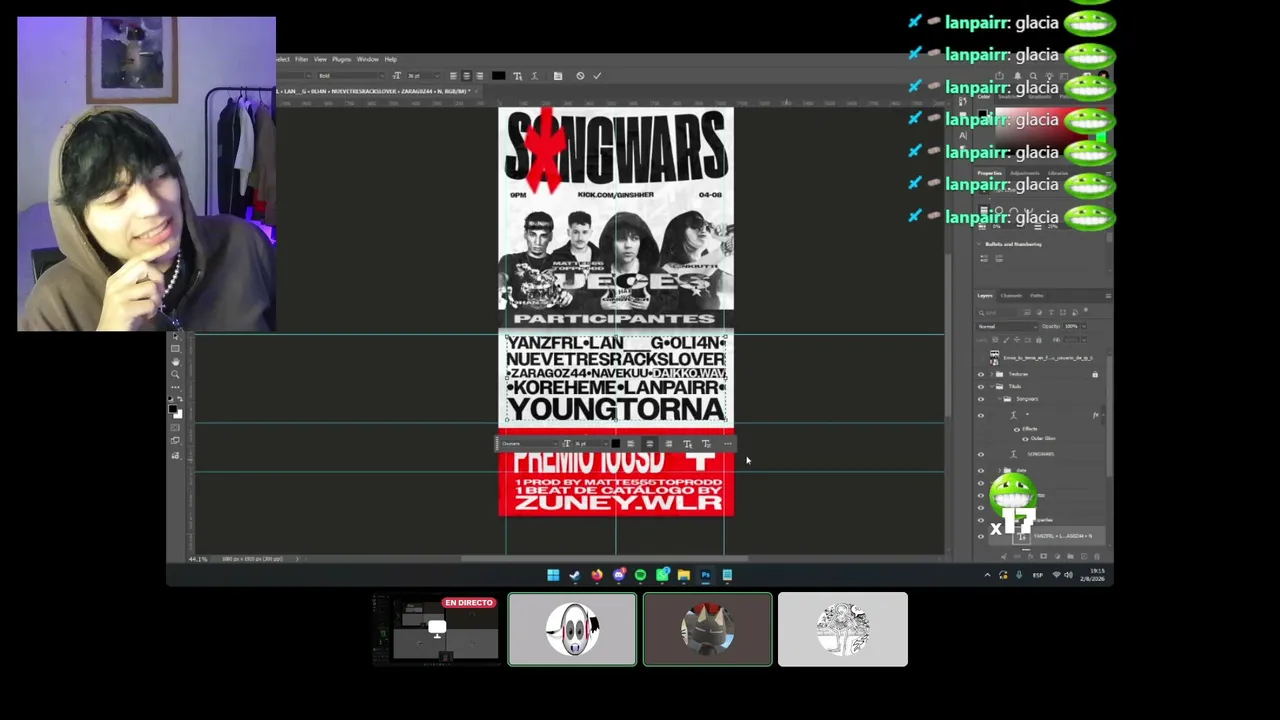Hide the data layer group
Image resolution: width=1280 pixels, height=720 pixels.
click(x=981, y=470)
